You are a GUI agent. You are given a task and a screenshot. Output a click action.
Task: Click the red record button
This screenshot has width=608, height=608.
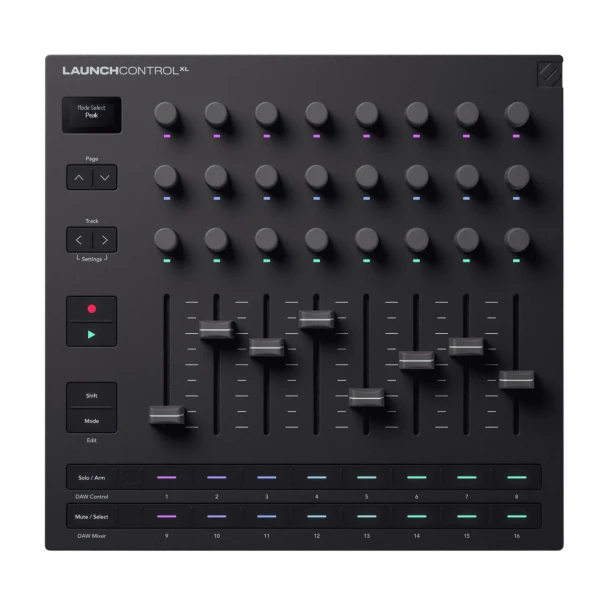click(92, 309)
